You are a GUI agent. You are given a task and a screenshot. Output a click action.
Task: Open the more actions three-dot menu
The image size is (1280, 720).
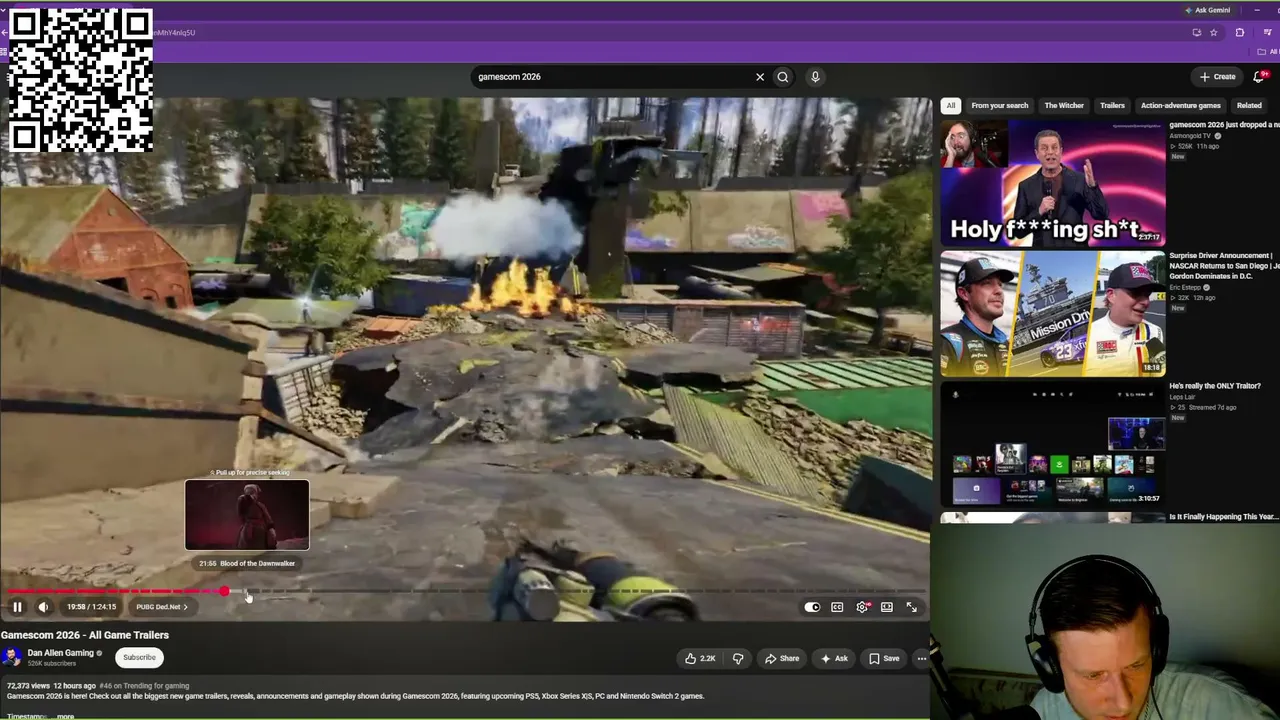point(921,658)
